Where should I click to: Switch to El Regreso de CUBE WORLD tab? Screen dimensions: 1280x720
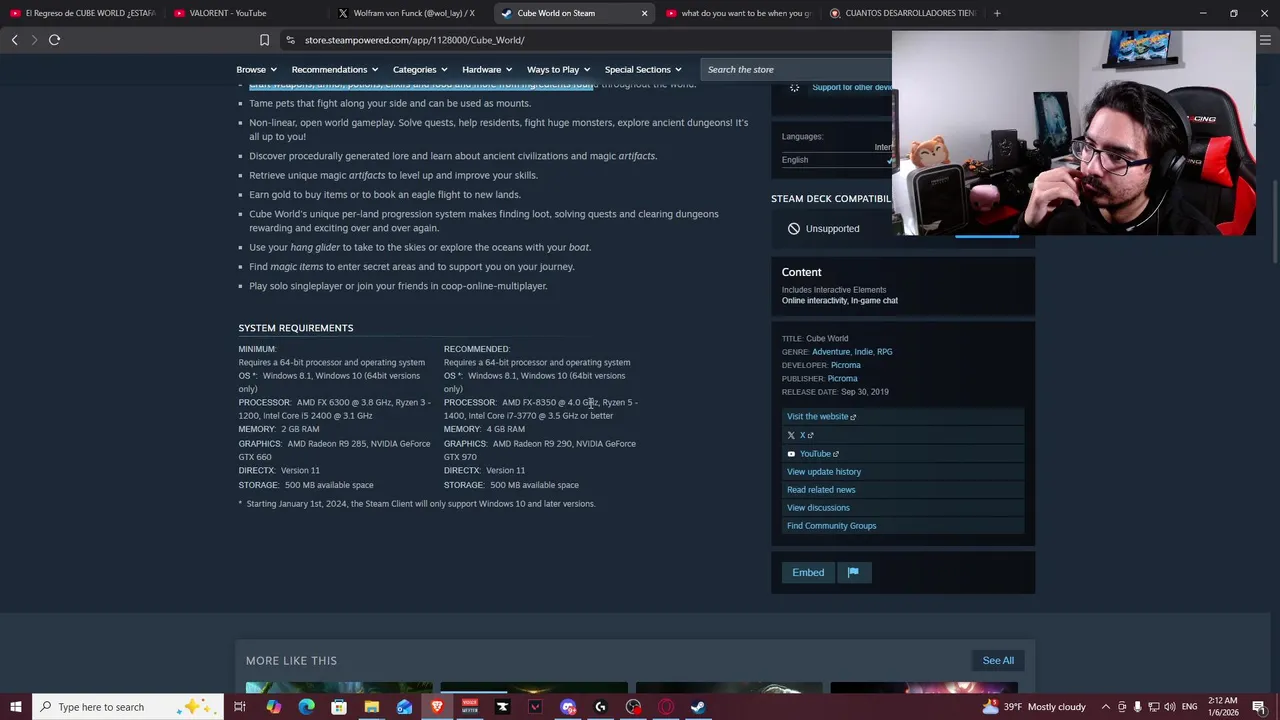click(x=82, y=13)
